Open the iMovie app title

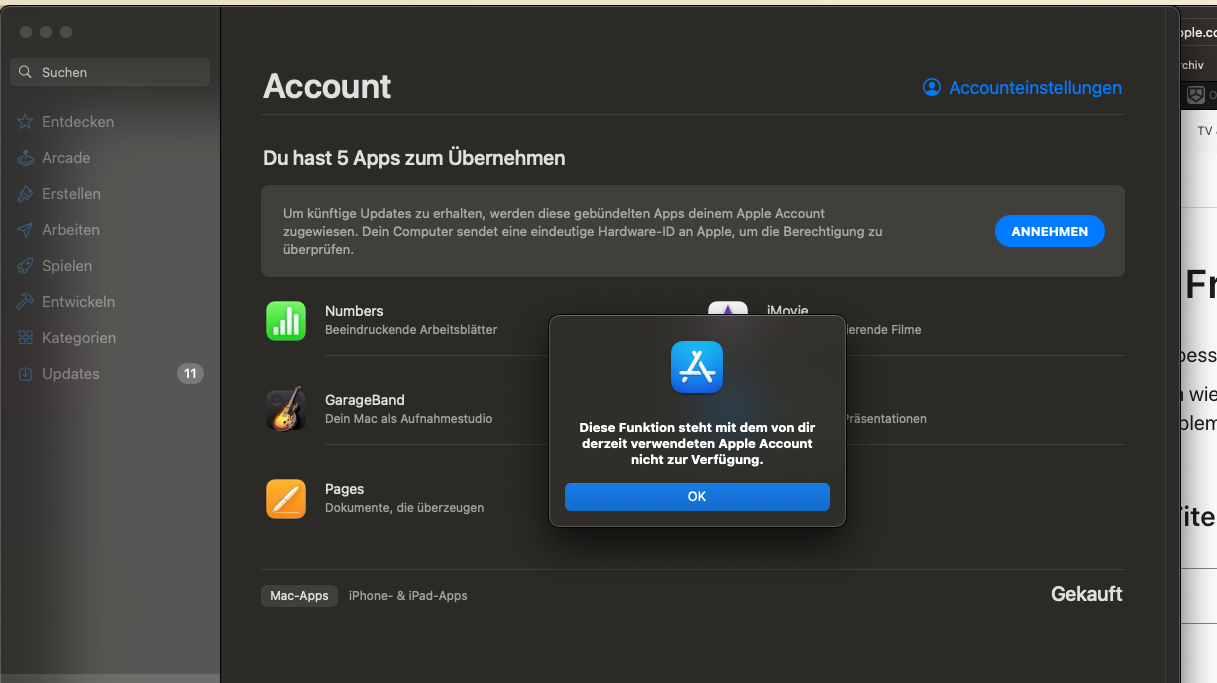tap(787, 310)
